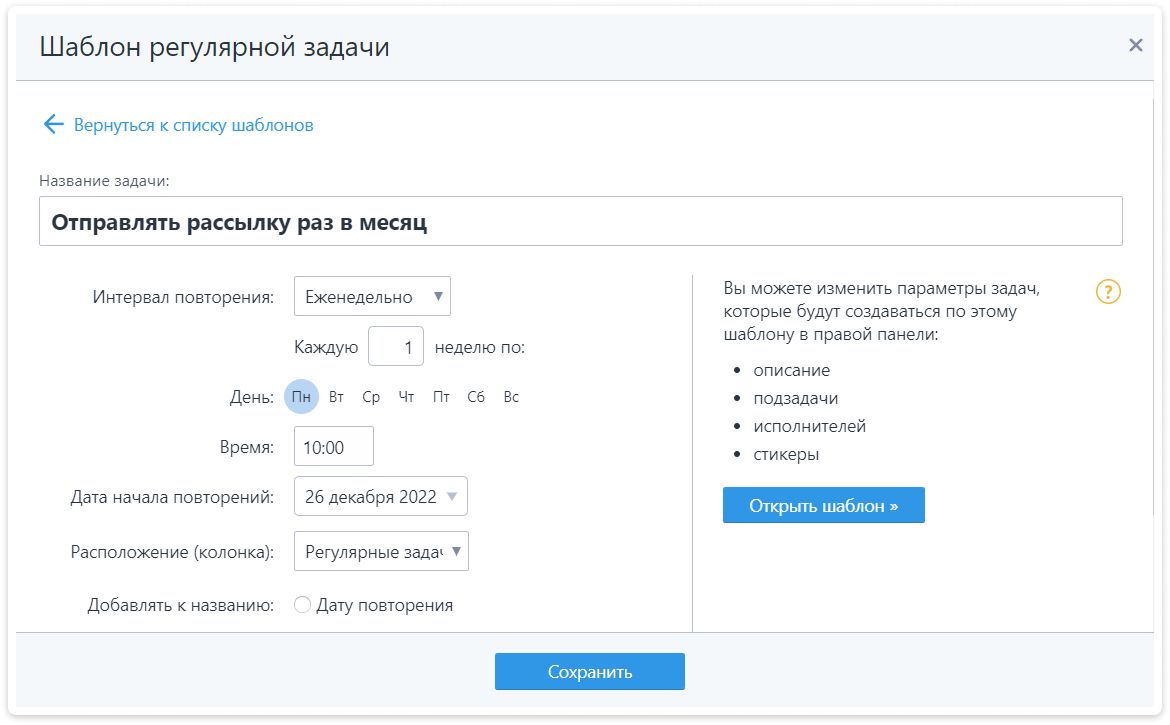Click the task name input field
This screenshot has width=1170, height=725.
coord(580,222)
